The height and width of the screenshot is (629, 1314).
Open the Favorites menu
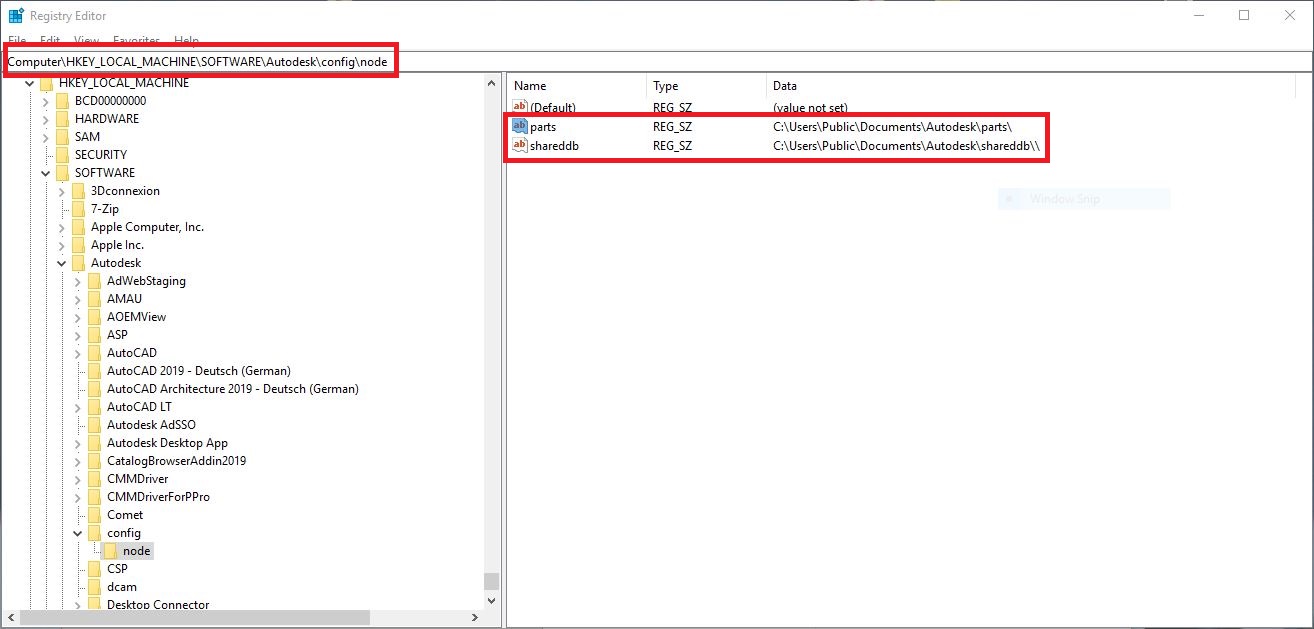136,41
